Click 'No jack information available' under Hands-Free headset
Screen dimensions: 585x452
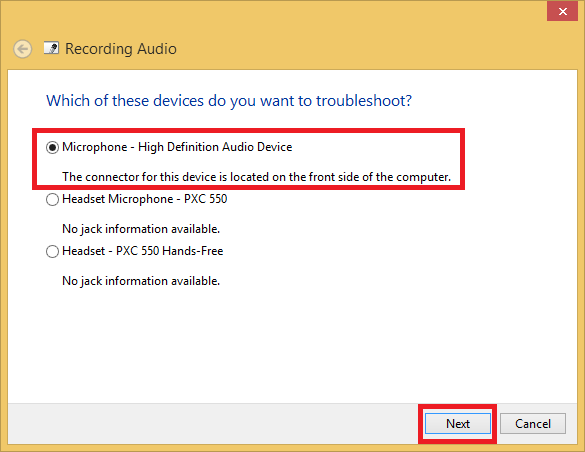pos(141,280)
